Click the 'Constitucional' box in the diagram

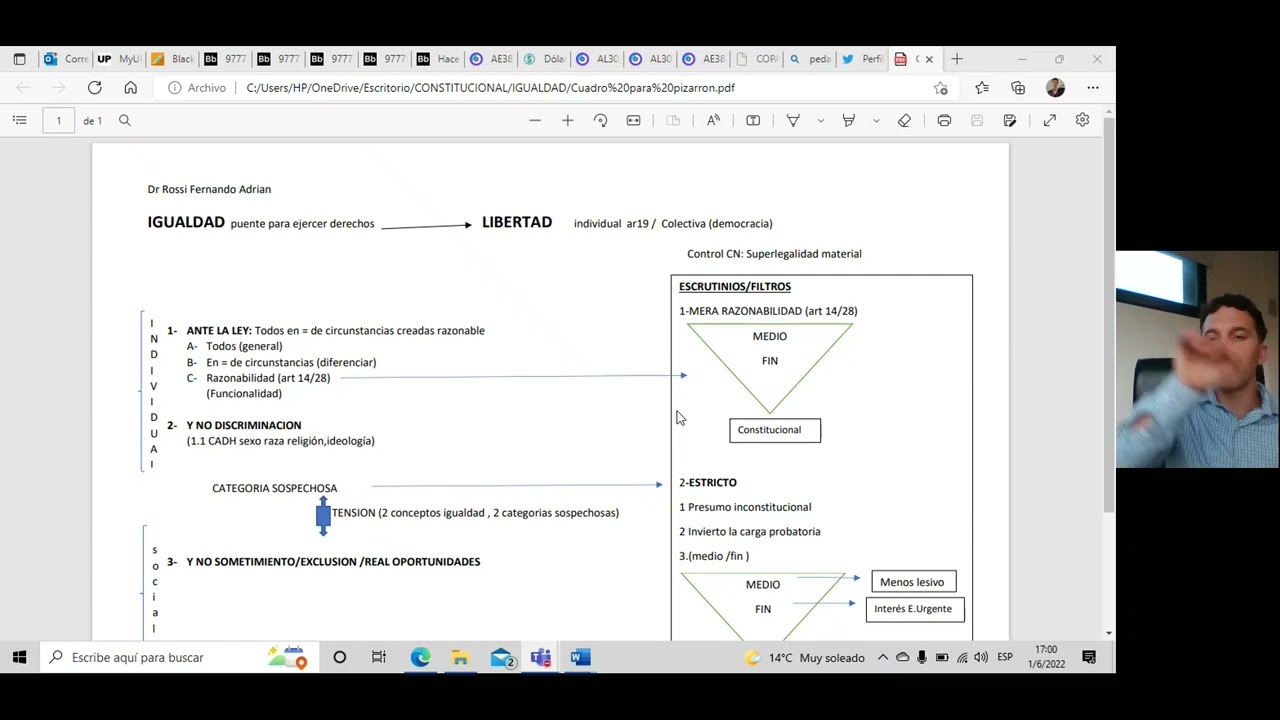tap(775, 430)
